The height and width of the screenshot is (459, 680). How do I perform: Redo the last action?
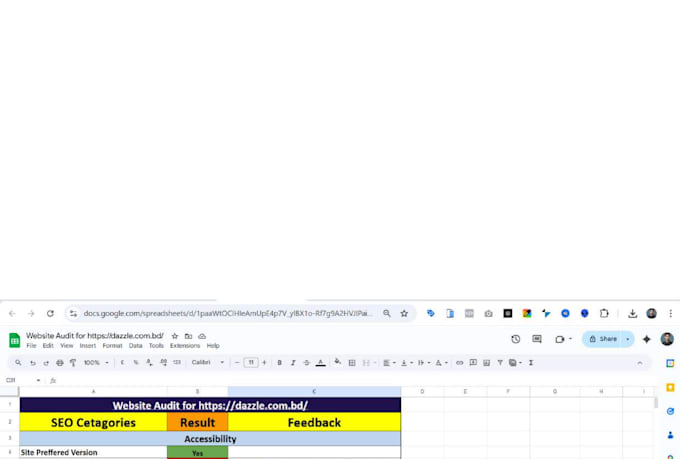tap(46, 363)
